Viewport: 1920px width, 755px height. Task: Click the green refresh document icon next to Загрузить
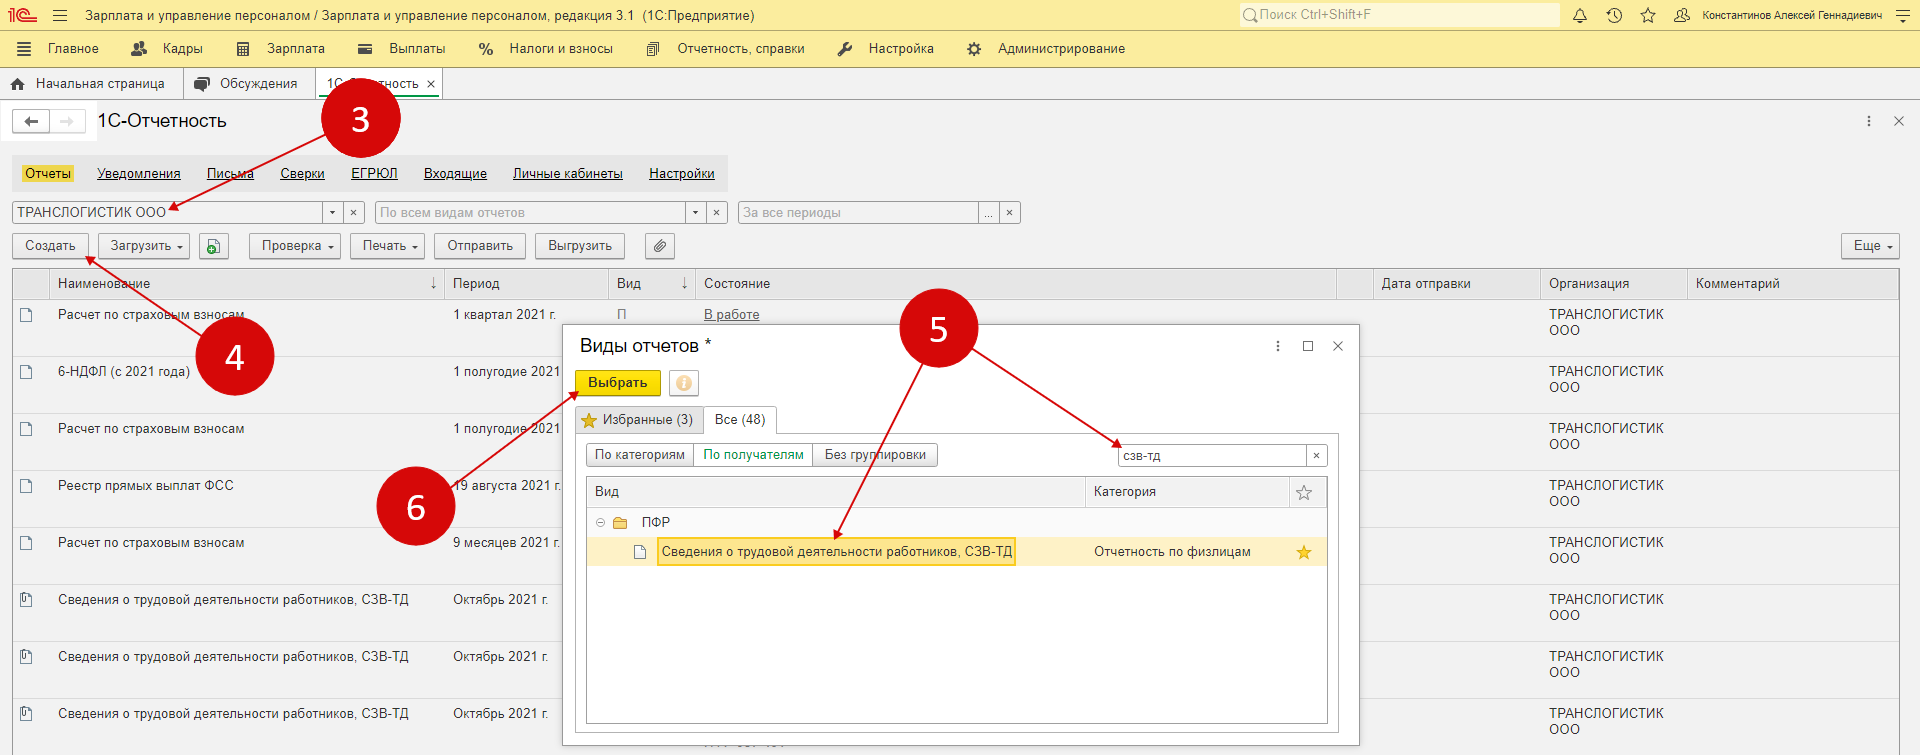pyautogui.click(x=213, y=246)
